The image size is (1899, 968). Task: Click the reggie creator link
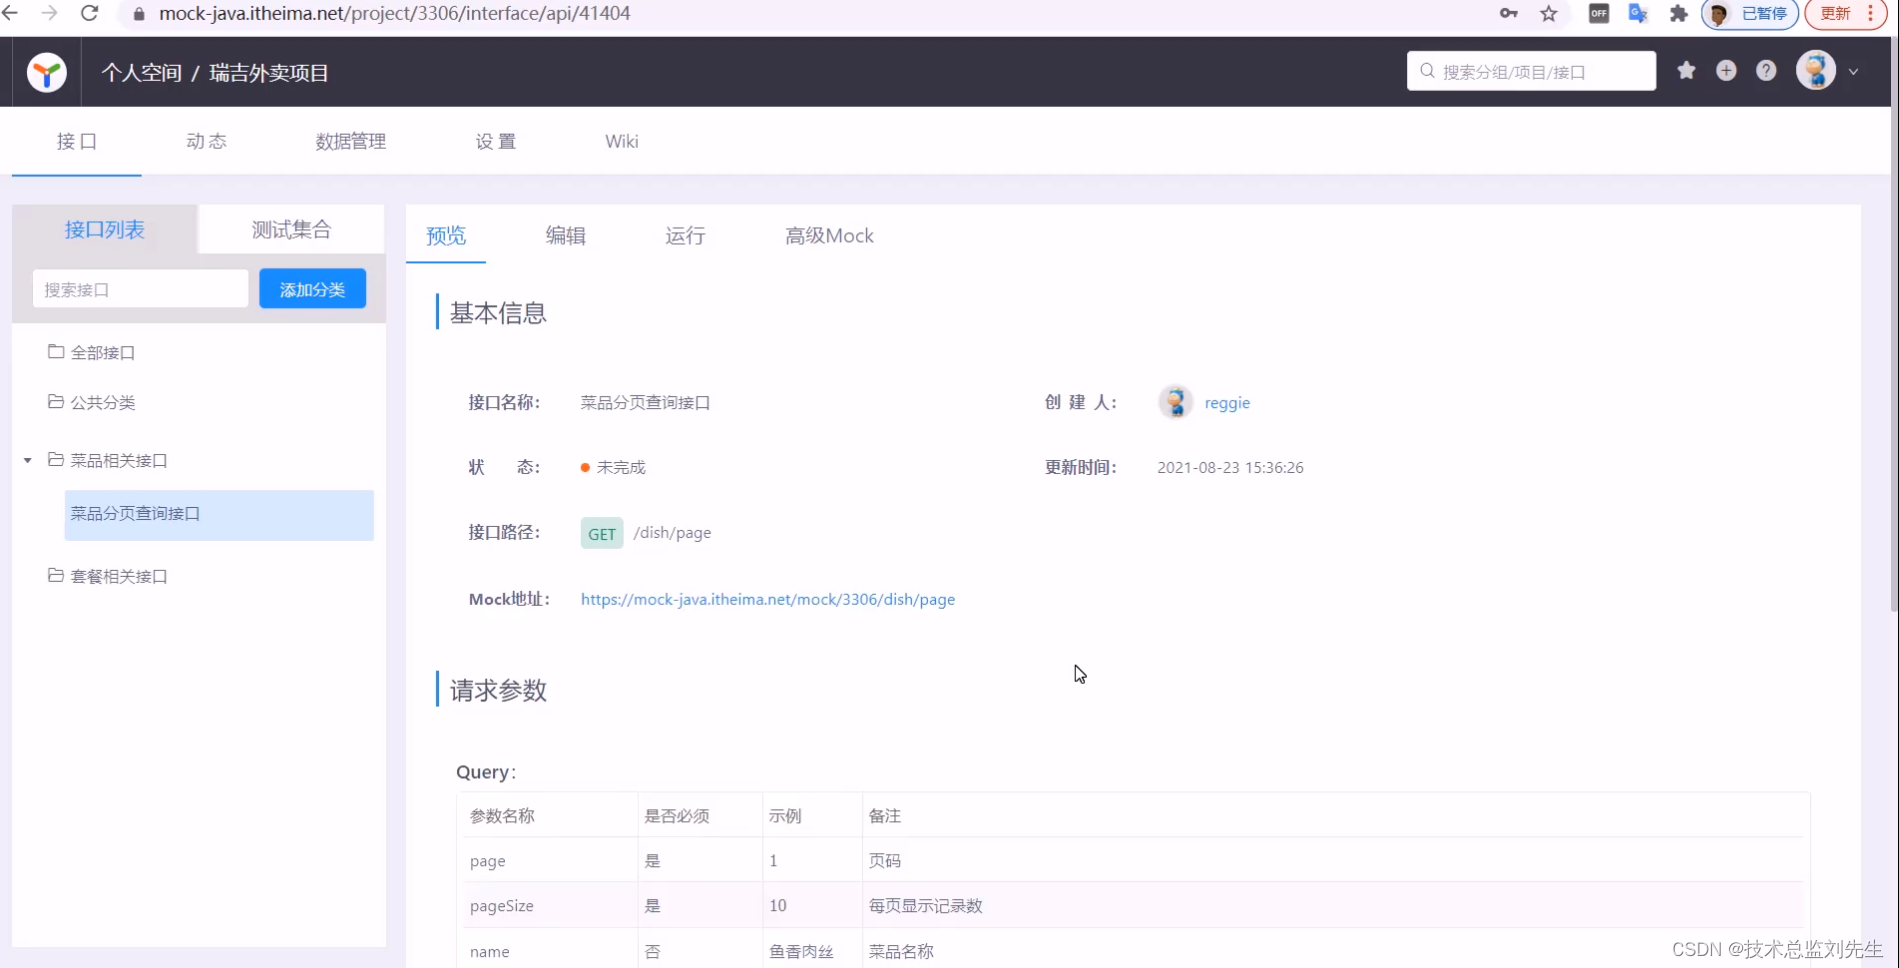click(1227, 403)
